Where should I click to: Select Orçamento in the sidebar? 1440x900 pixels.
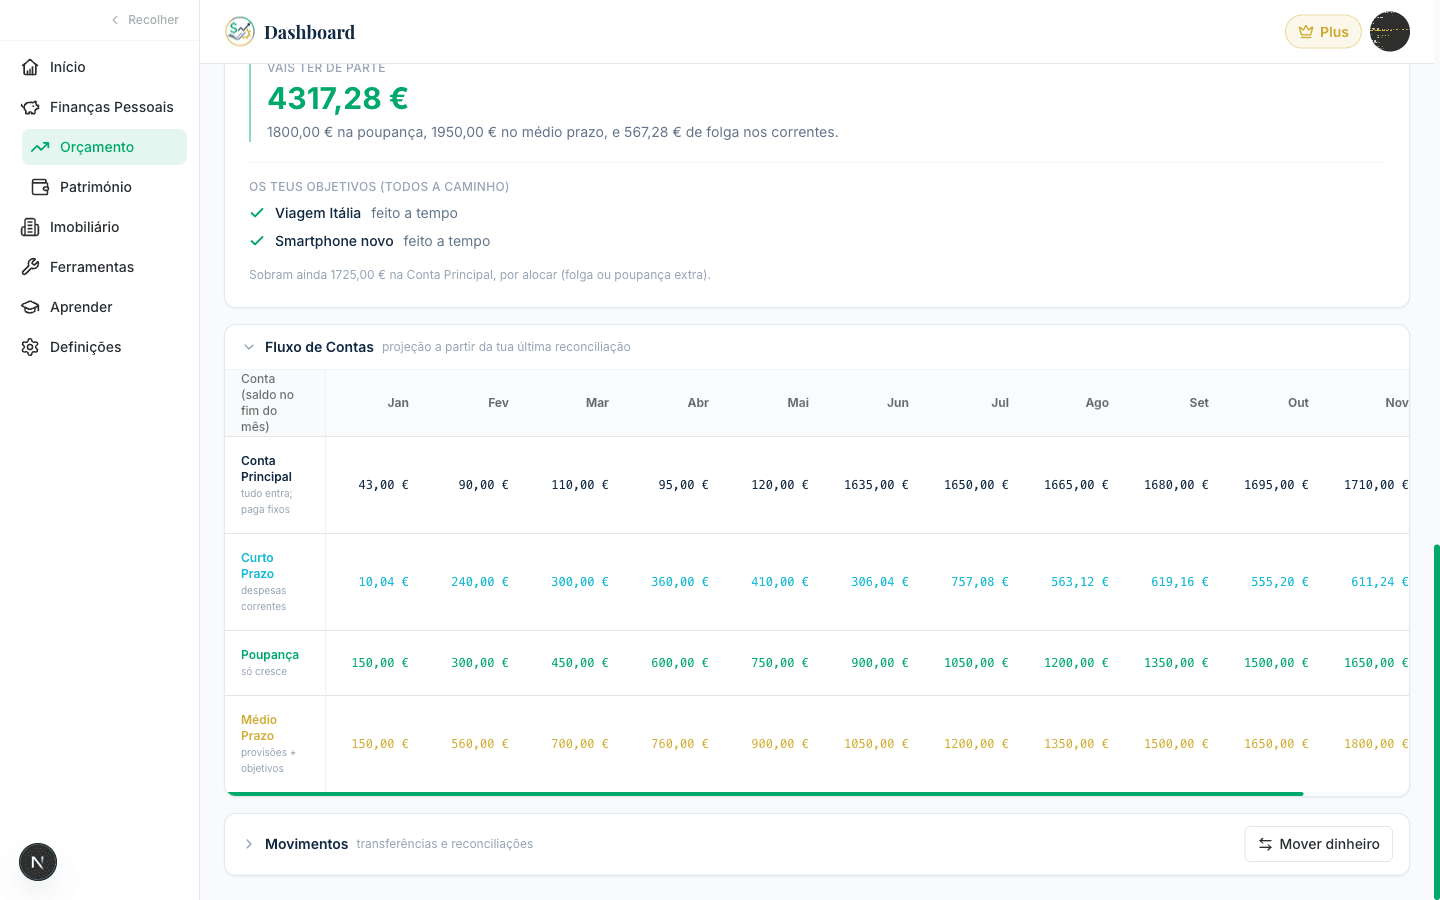(104, 147)
